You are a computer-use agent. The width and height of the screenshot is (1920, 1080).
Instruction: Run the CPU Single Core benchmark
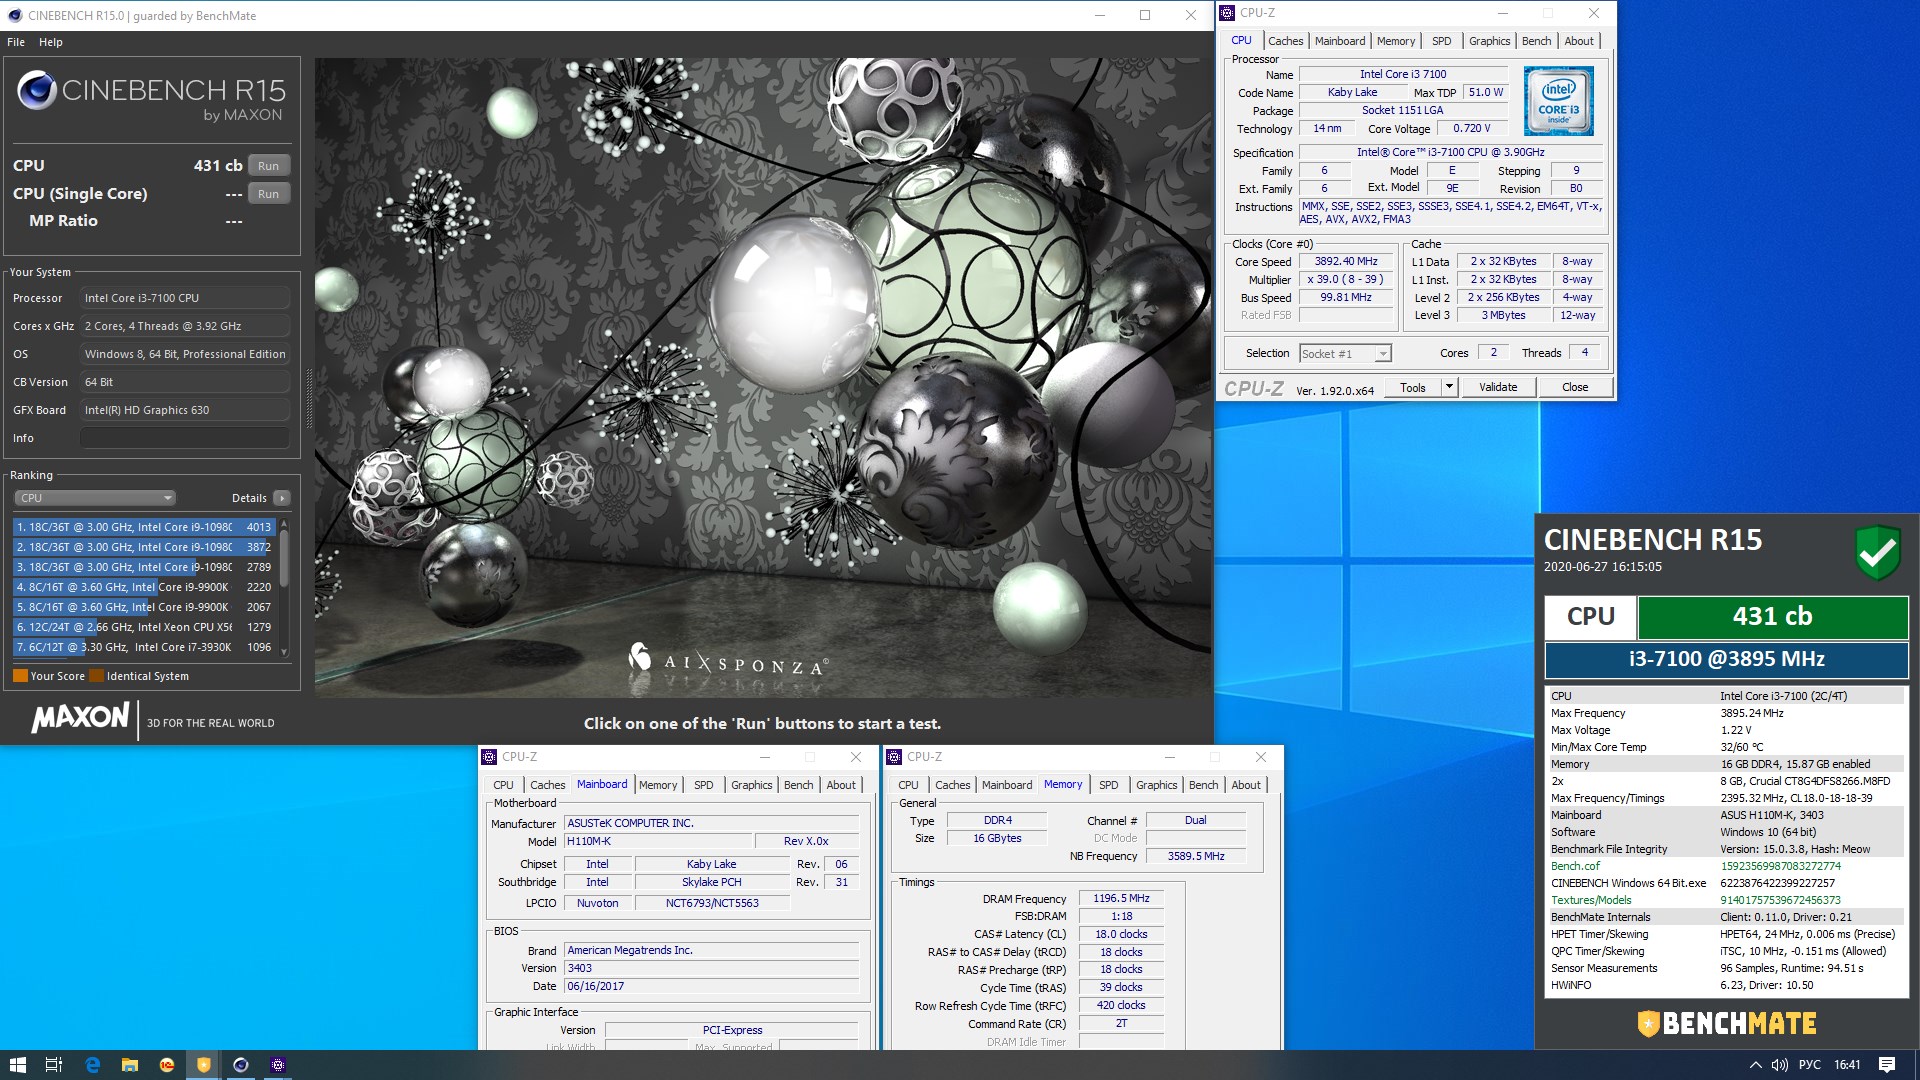pos(268,194)
